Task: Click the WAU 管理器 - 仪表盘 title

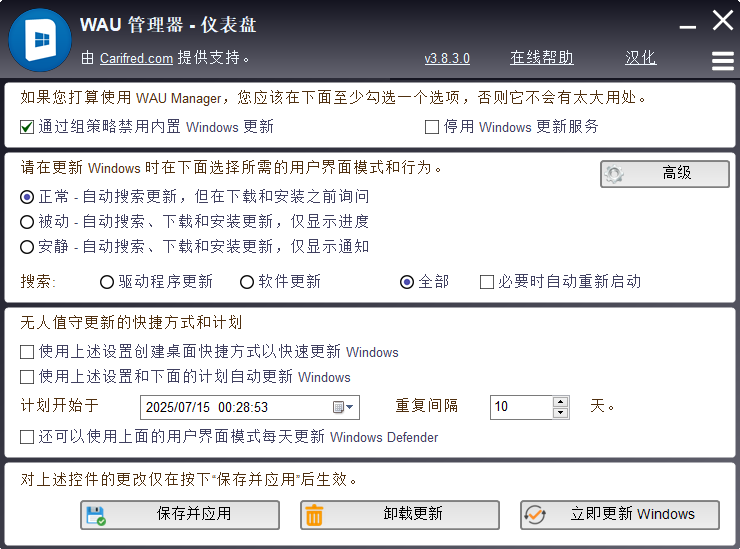Action: tap(168, 25)
